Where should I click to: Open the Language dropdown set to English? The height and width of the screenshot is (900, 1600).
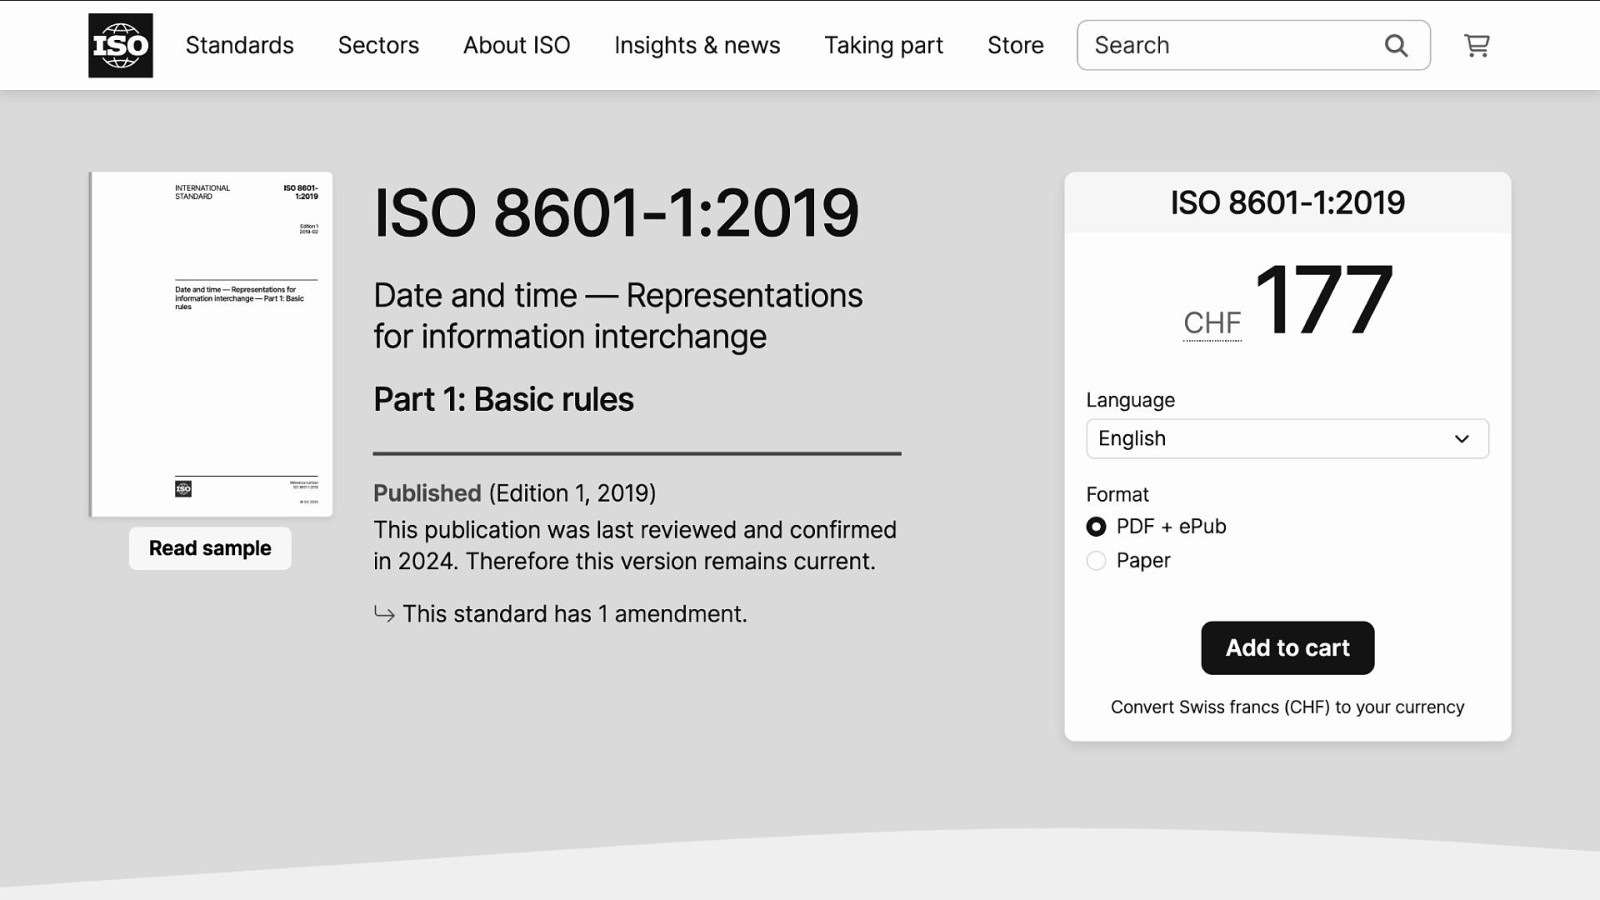pyautogui.click(x=1287, y=439)
